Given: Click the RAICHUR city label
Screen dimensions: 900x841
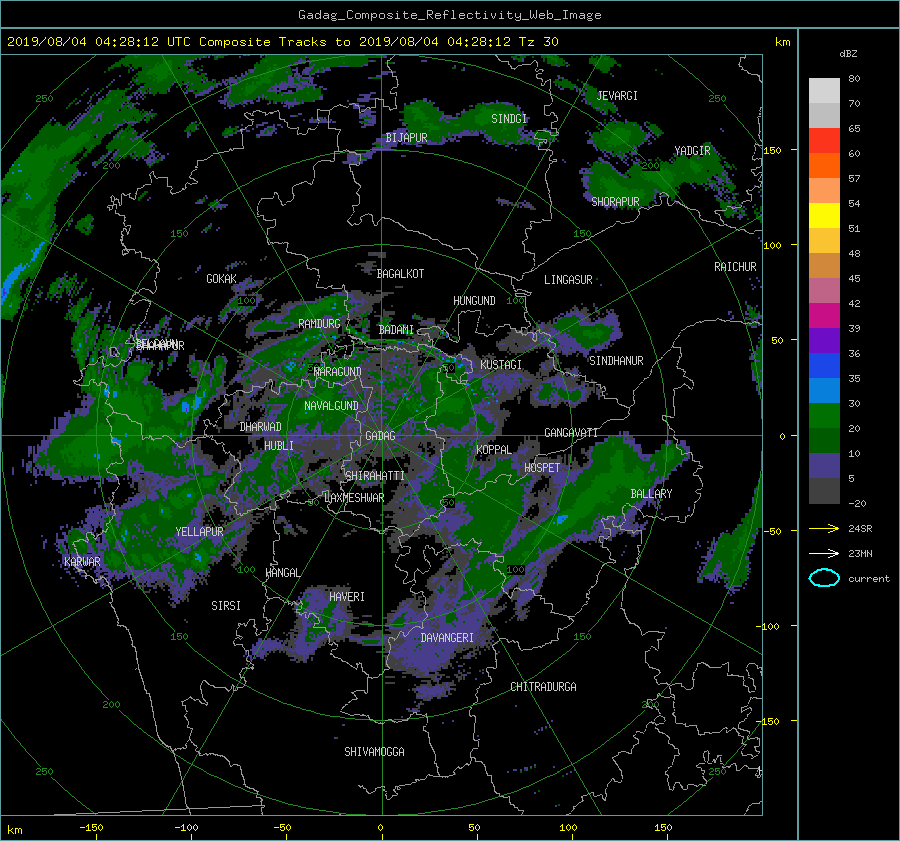Looking at the screenshot, I should pos(735,267).
